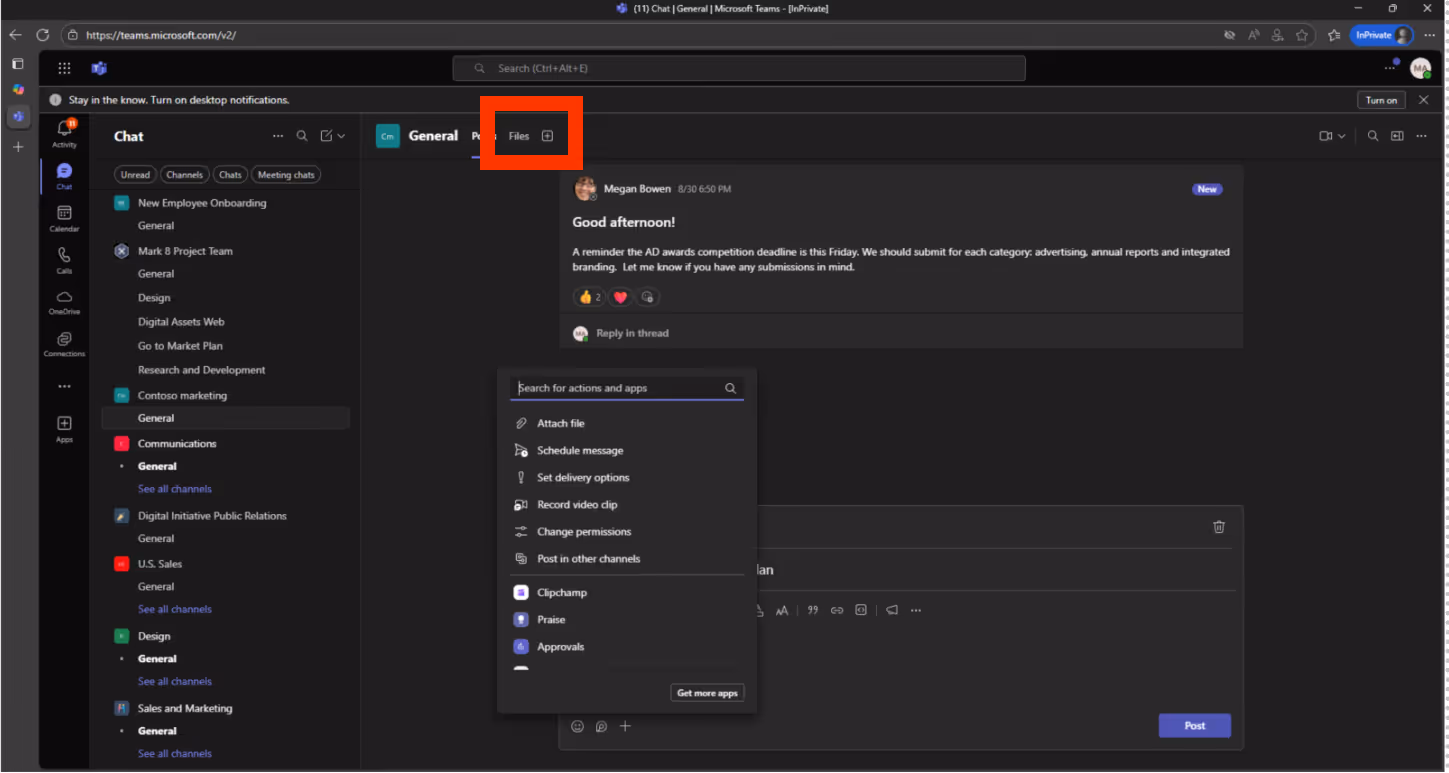Click the Post button
The height and width of the screenshot is (773, 1449).
[x=1195, y=726]
